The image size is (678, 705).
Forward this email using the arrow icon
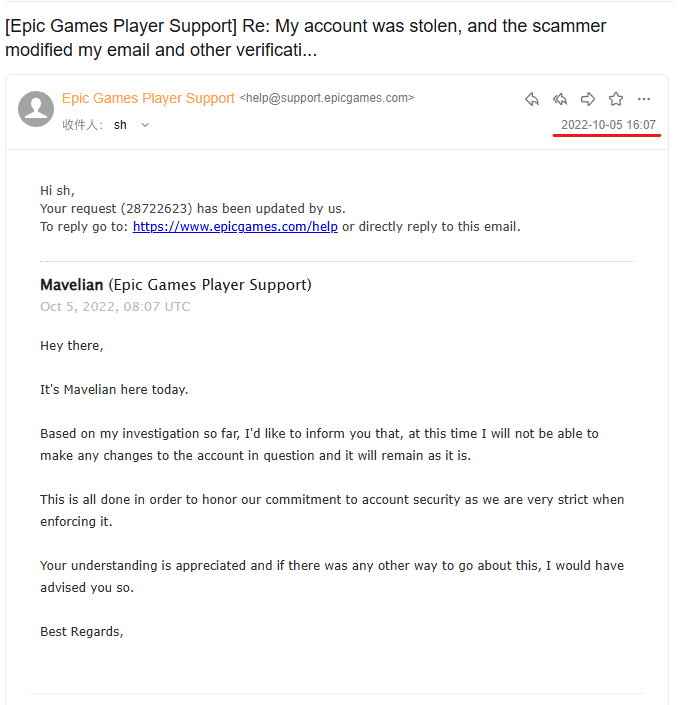588,99
